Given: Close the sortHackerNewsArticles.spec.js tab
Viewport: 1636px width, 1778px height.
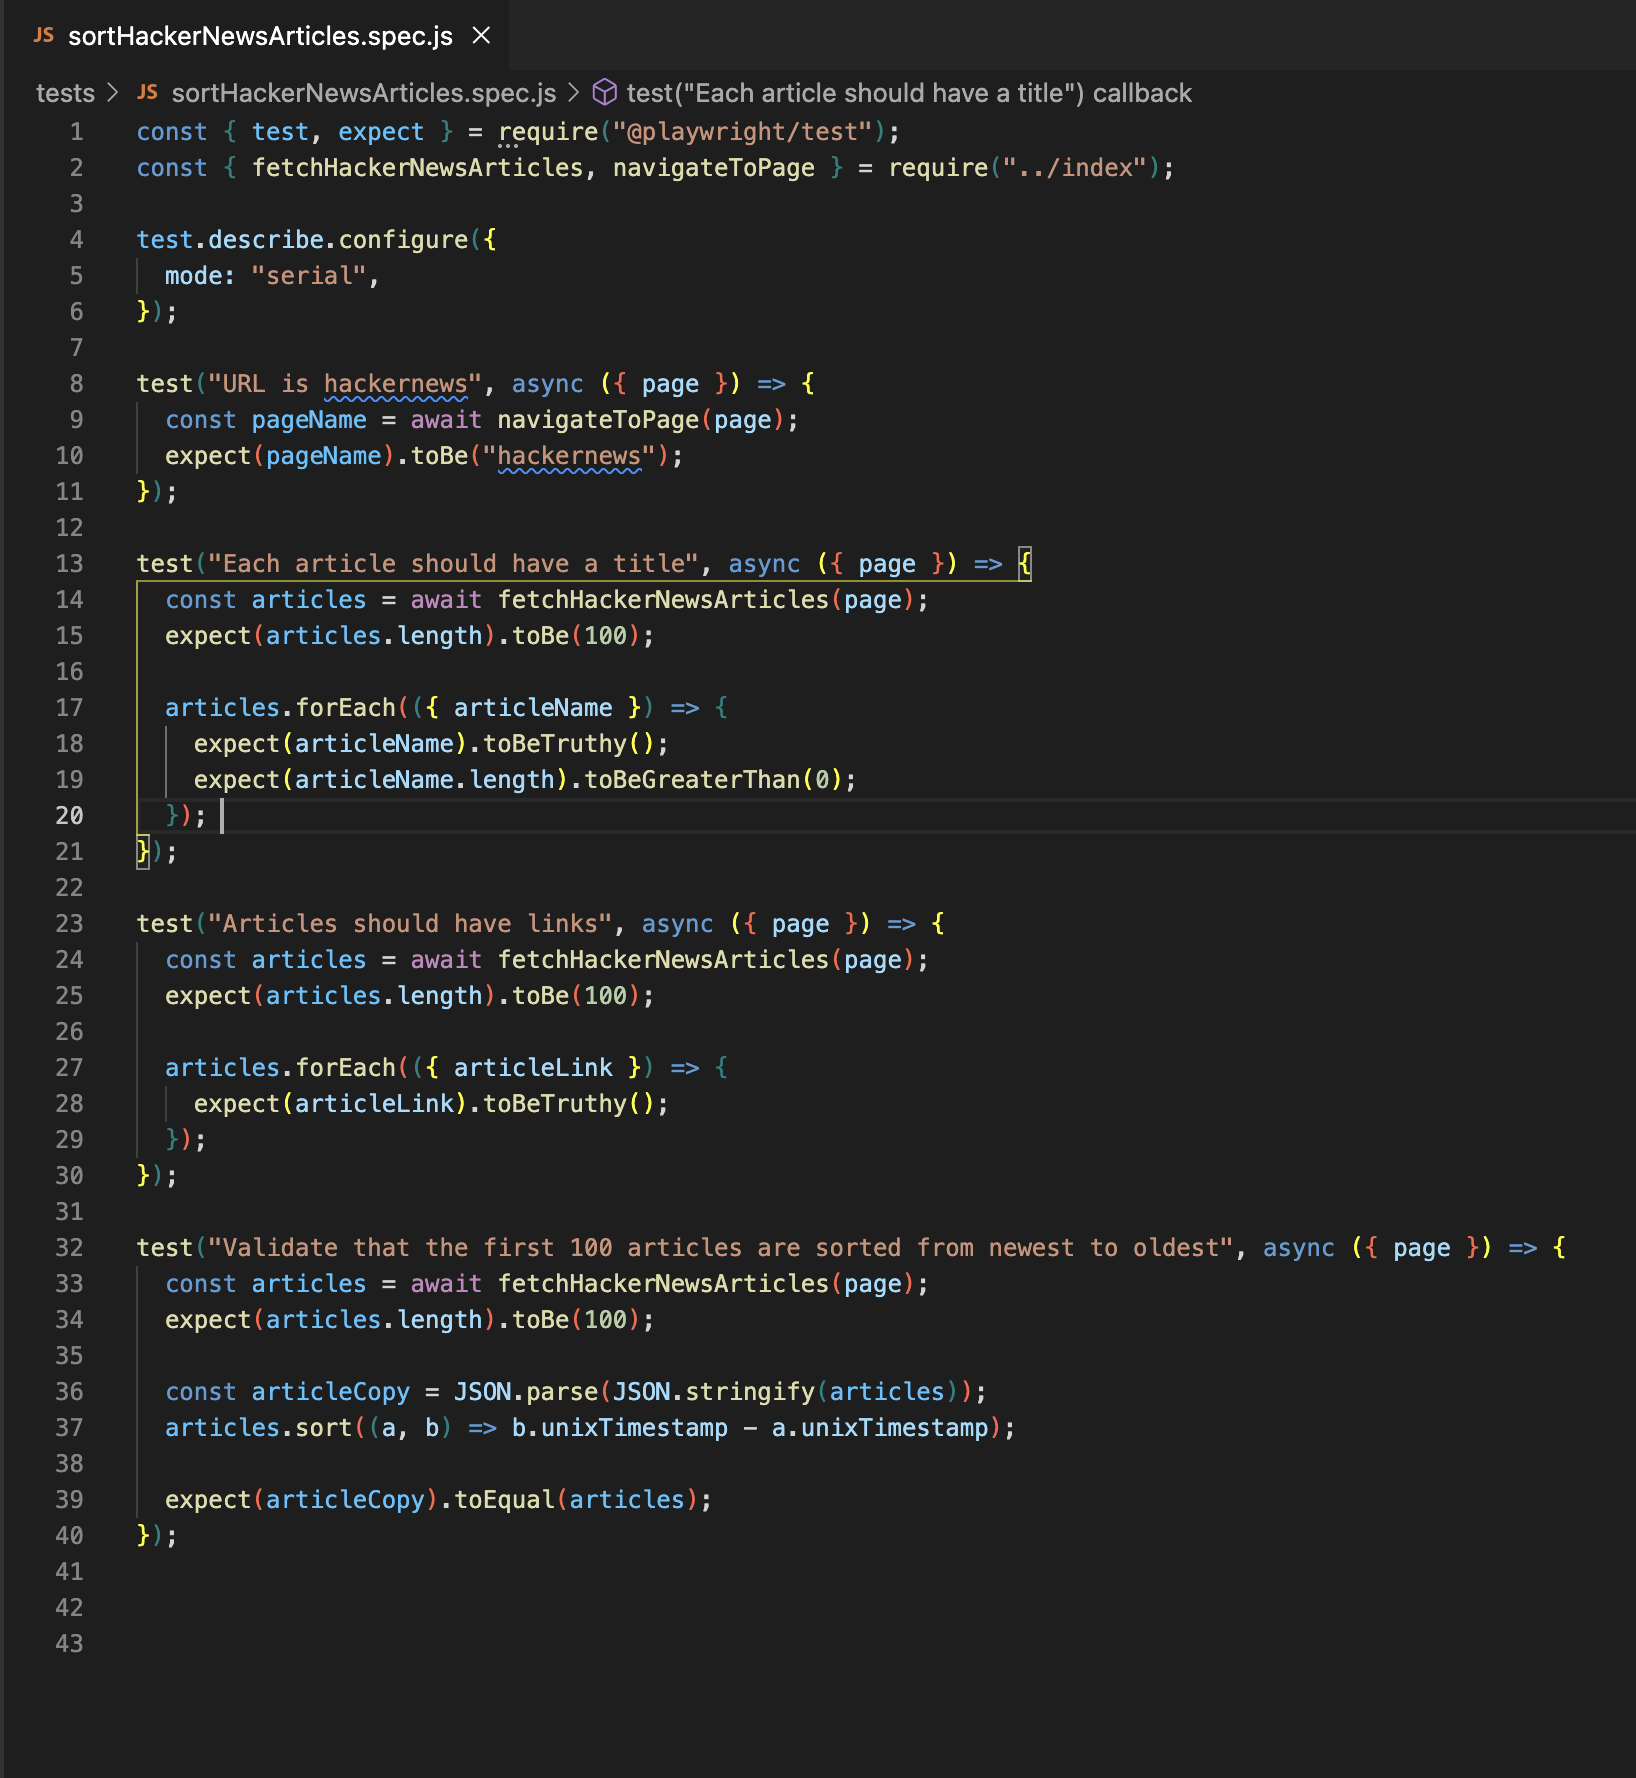Looking at the screenshot, I should point(482,36).
